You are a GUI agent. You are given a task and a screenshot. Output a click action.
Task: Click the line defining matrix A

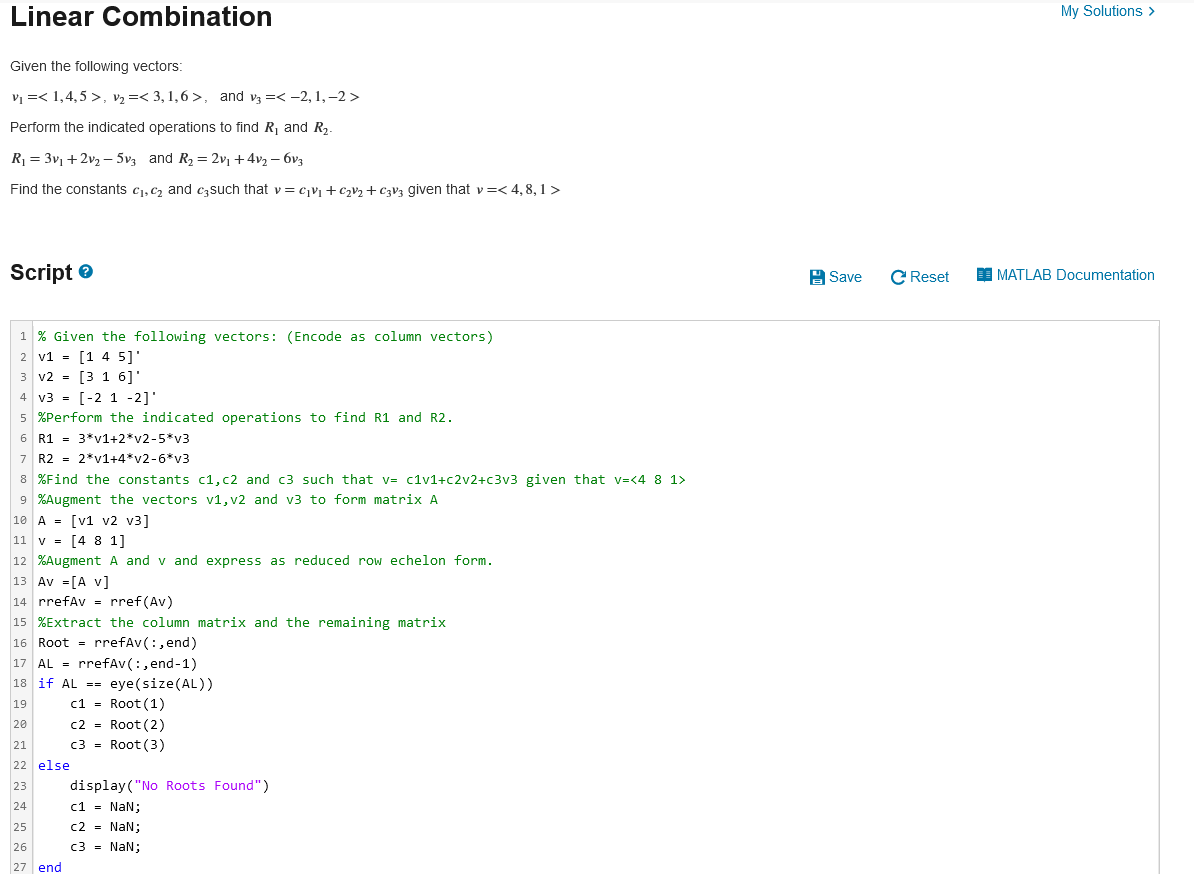point(92,519)
